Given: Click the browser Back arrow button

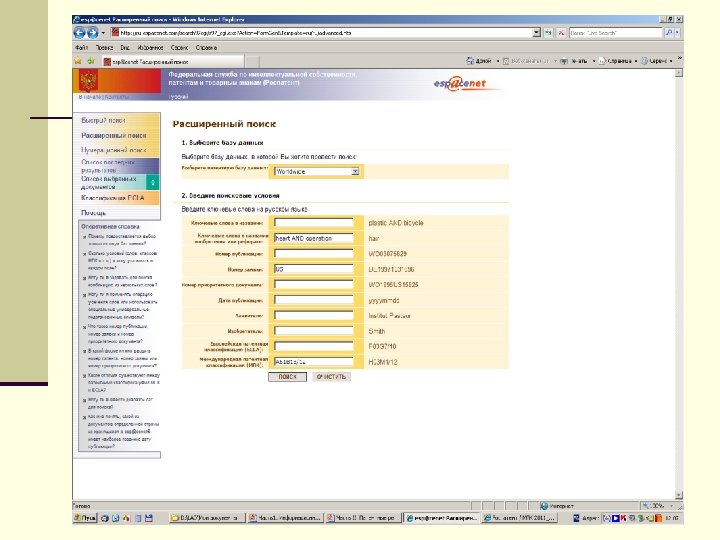Looking at the screenshot, I should point(79,33).
